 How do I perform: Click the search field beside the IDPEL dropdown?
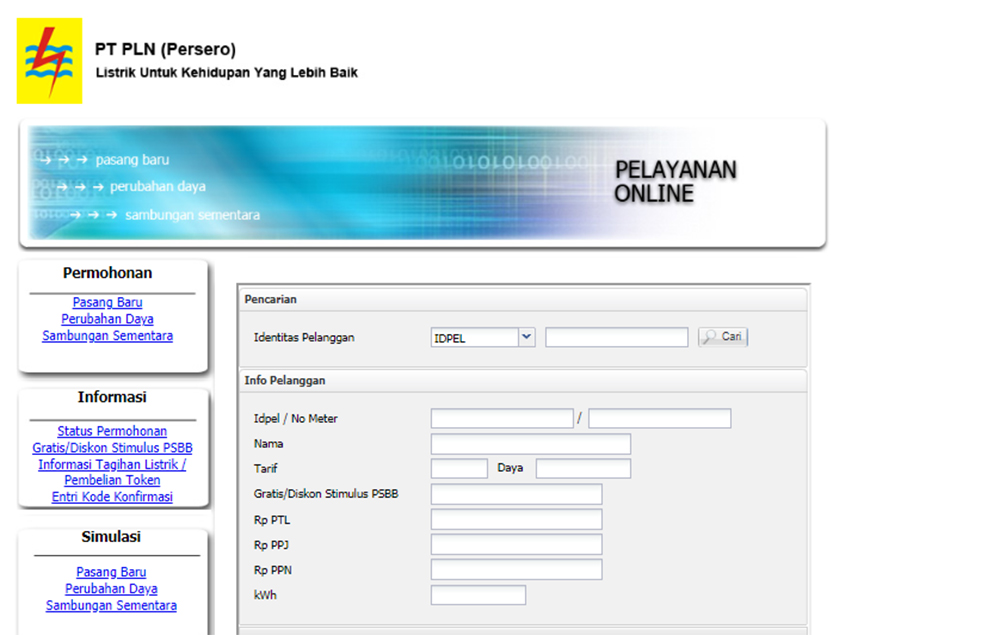click(616, 338)
